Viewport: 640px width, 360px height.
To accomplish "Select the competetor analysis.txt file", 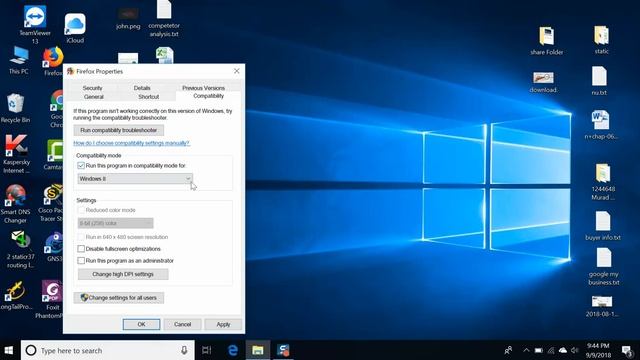I will tap(164, 9).
